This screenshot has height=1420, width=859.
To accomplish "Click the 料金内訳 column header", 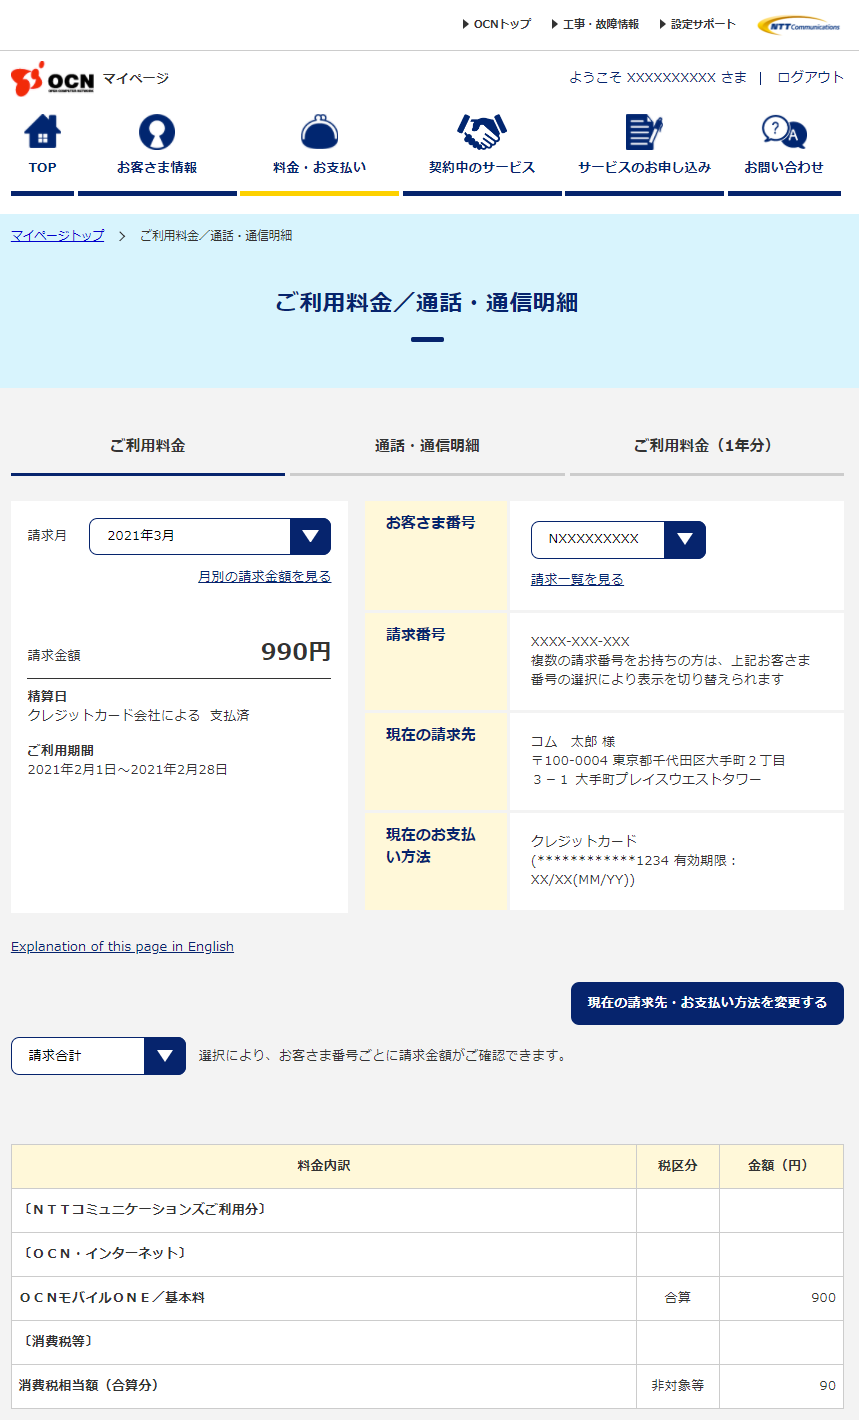I will pos(324,1166).
